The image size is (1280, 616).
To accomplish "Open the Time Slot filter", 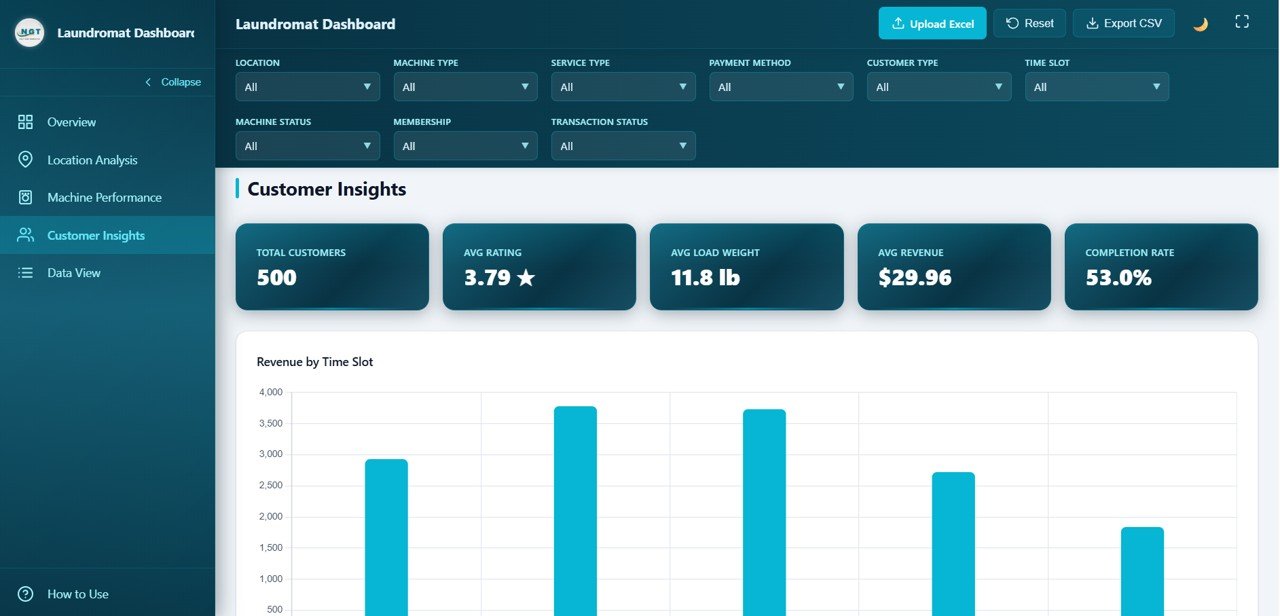I will [1096, 87].
